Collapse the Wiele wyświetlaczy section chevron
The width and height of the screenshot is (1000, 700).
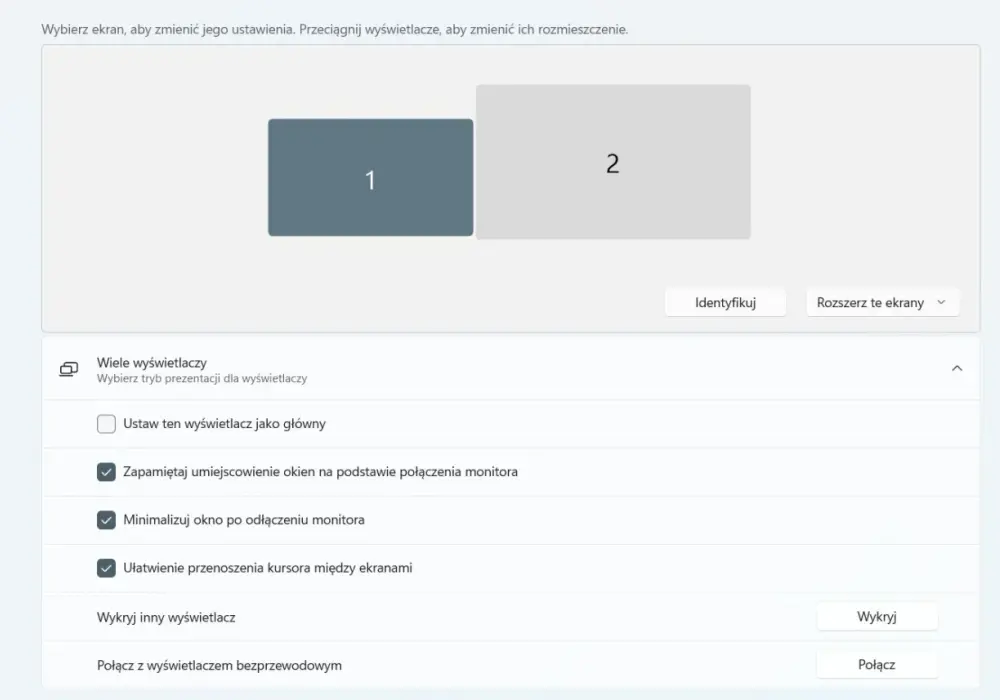pos(957,368)
